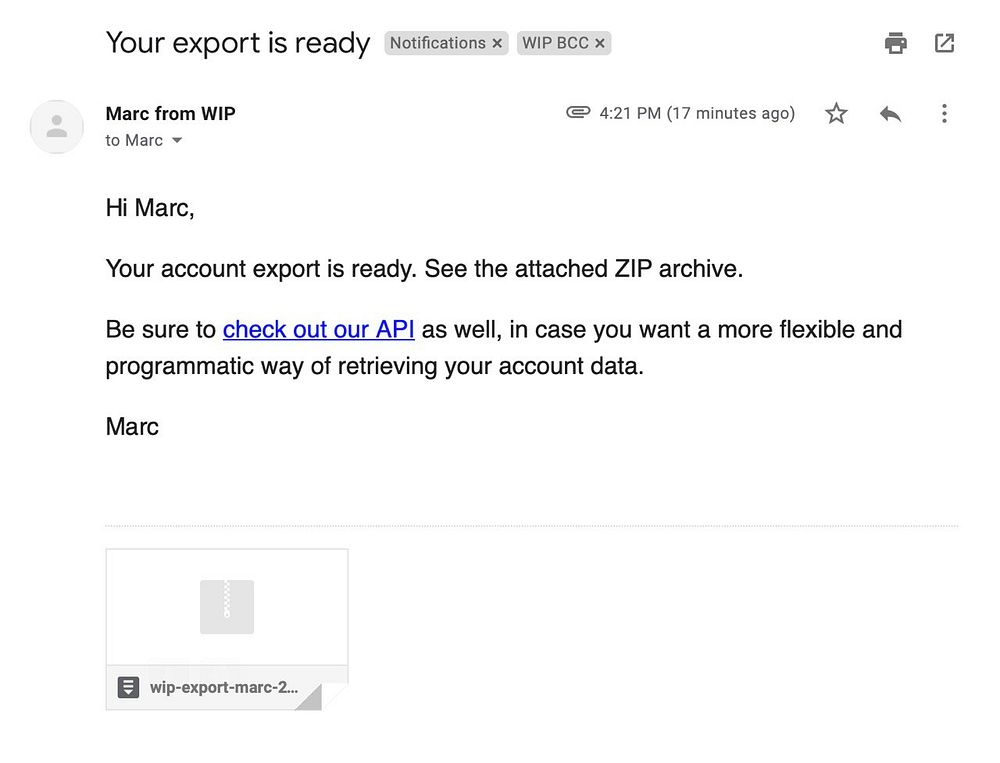Remove the Notifications label with its x

tap(497, 44)
